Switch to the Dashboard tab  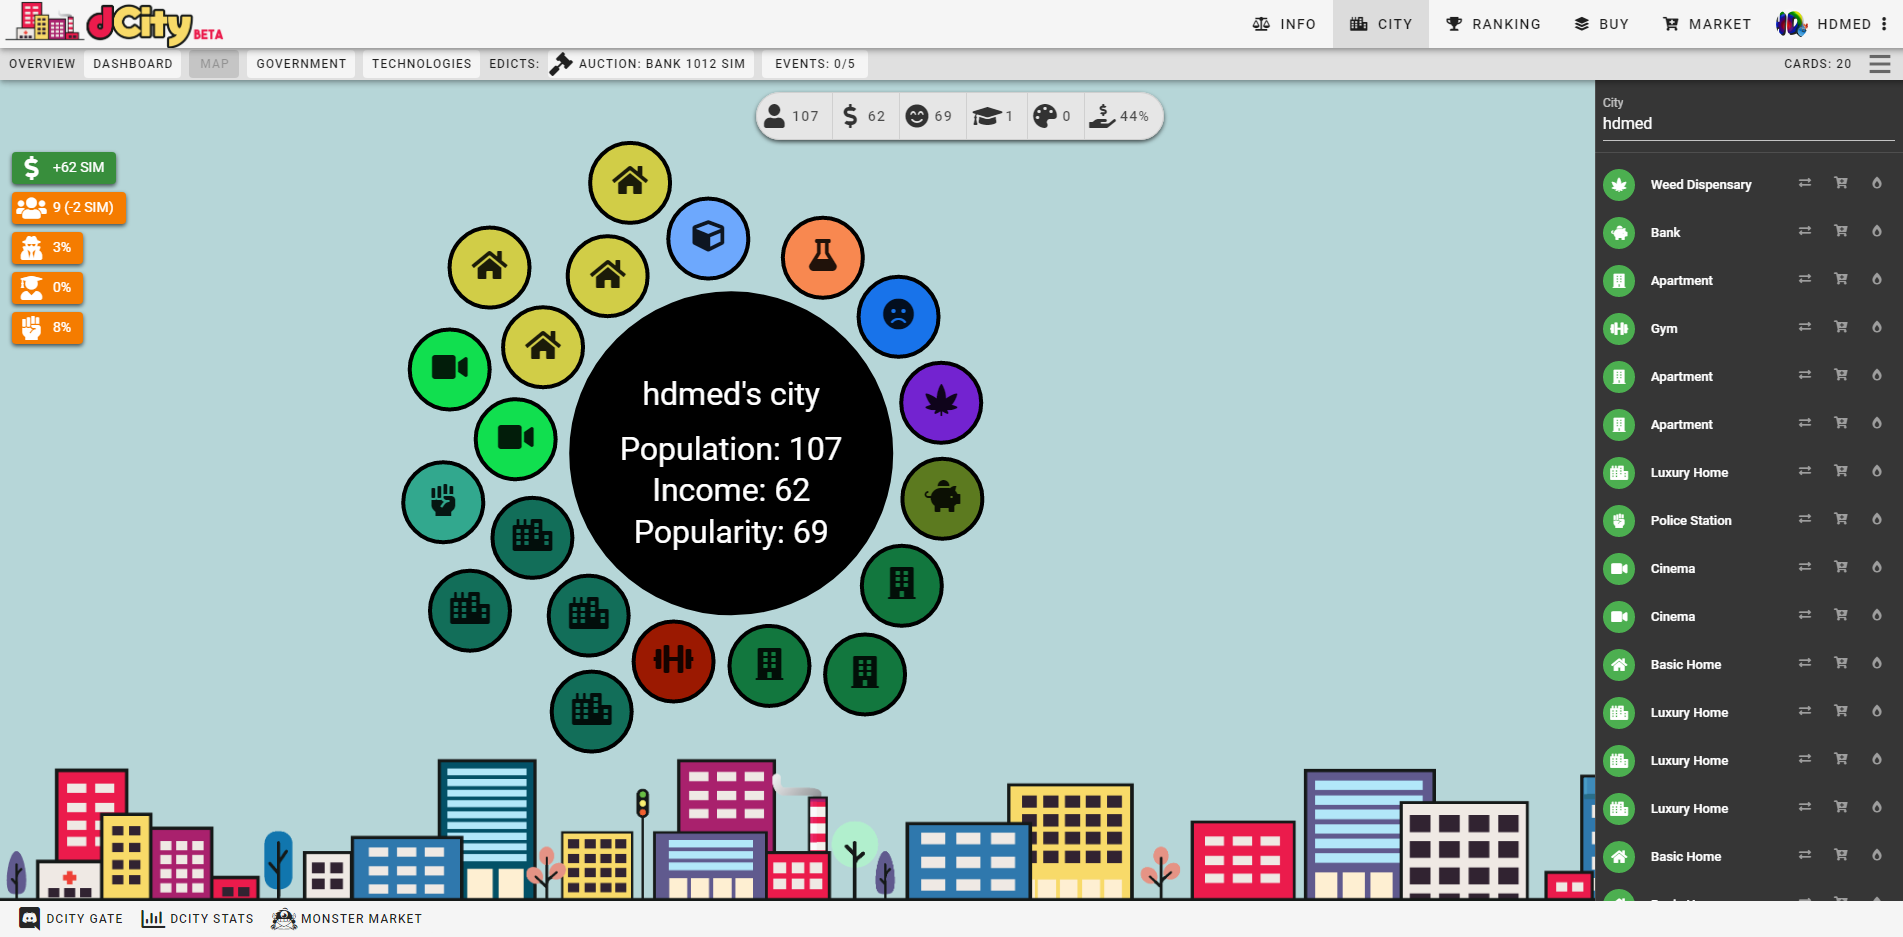133,64
